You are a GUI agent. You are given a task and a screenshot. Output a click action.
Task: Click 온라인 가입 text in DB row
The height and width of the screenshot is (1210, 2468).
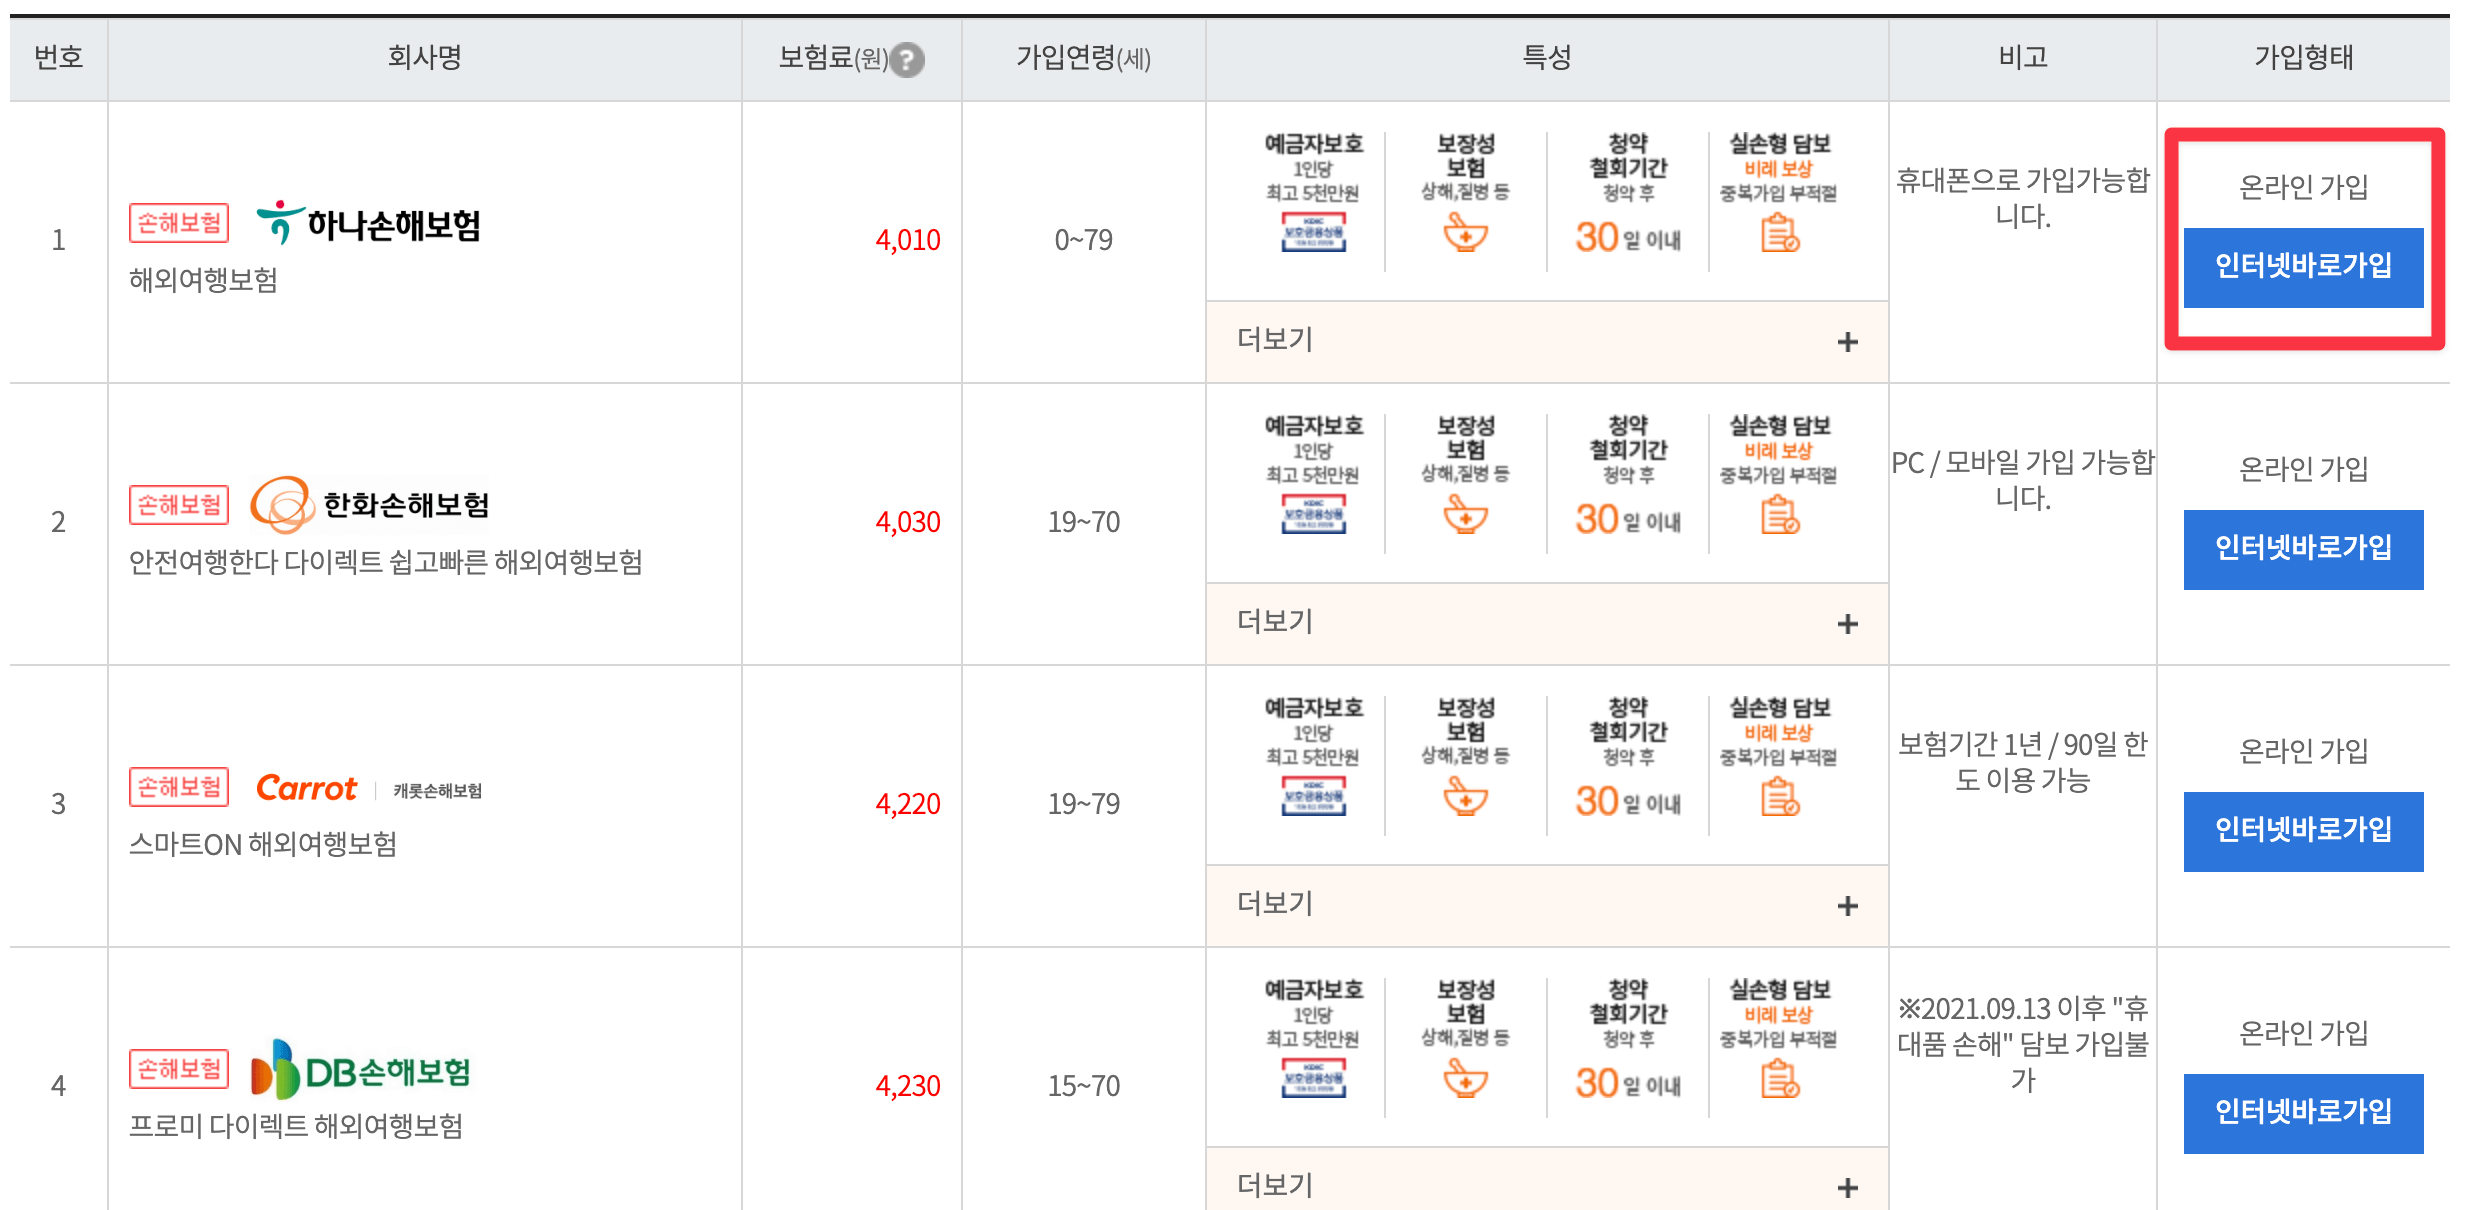tap(2303, 1033)
